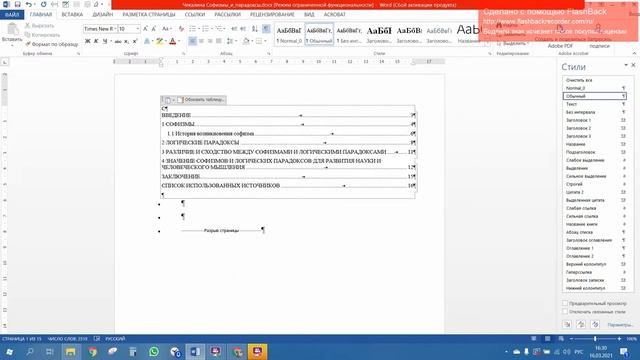Viewport: 640px width, 360px height.
Task: Click the New Style icon
Action: tap(567, 324)
